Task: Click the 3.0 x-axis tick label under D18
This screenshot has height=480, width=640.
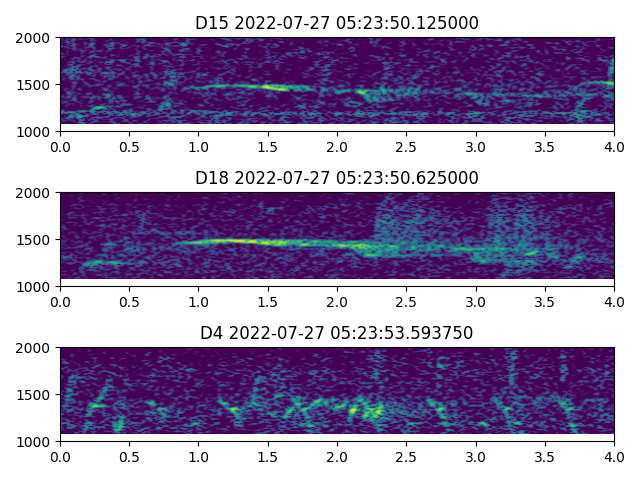Action: pyautogui.click(x=476, y=302)
